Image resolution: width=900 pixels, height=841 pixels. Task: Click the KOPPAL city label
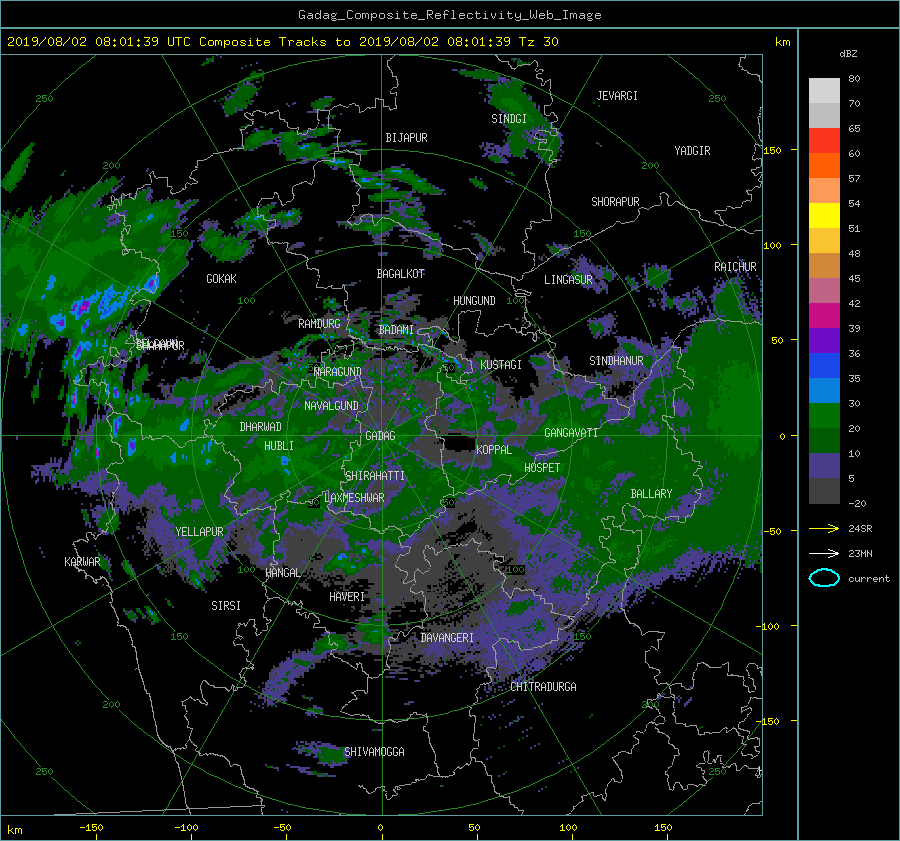[x=494, y=450]
